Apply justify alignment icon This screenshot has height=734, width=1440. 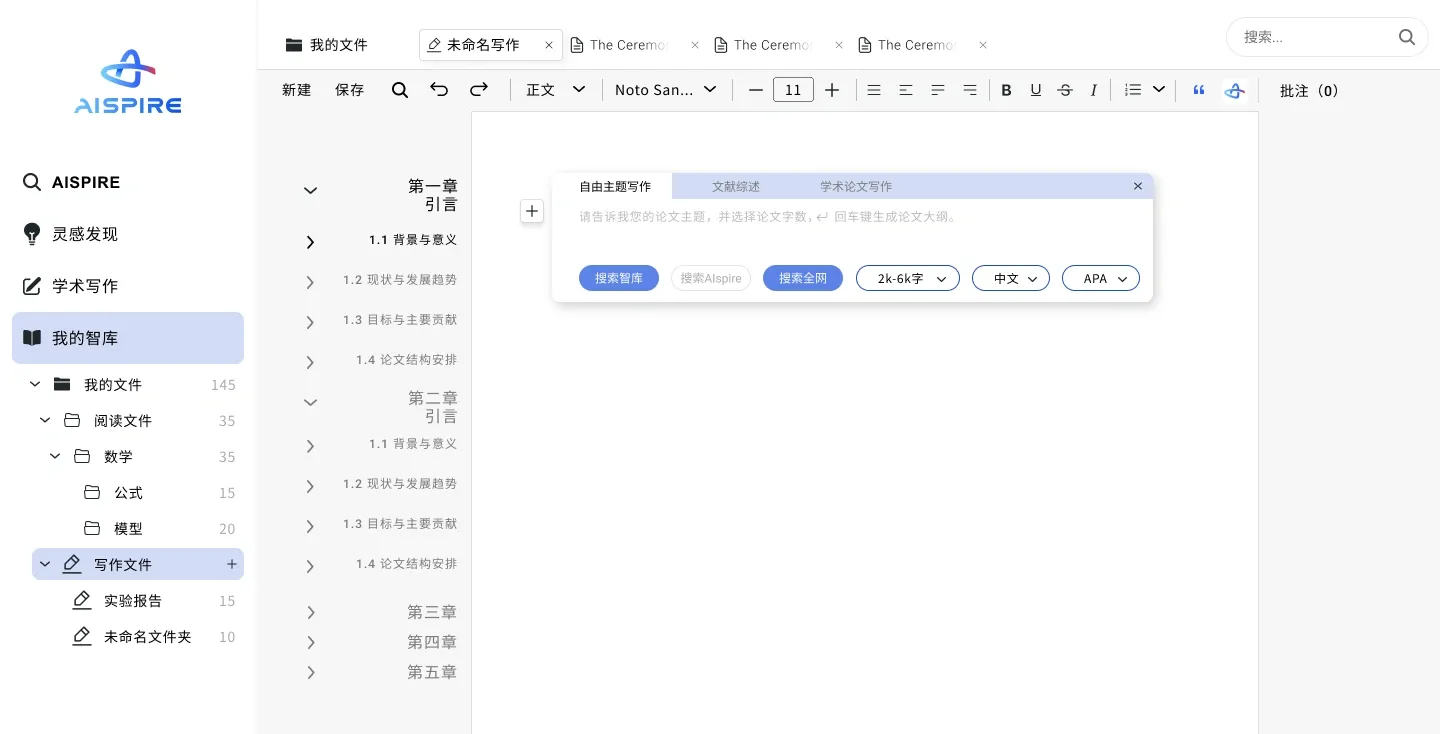tap(874, 90)
